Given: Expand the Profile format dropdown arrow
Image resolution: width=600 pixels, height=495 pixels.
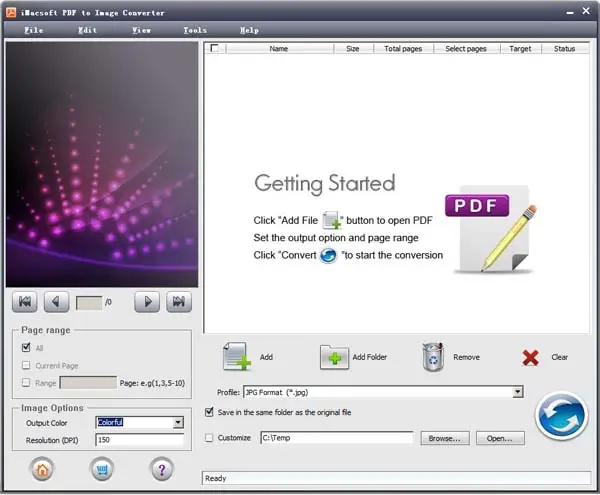Looking at the screenshot, I should [x=517, y=392].
